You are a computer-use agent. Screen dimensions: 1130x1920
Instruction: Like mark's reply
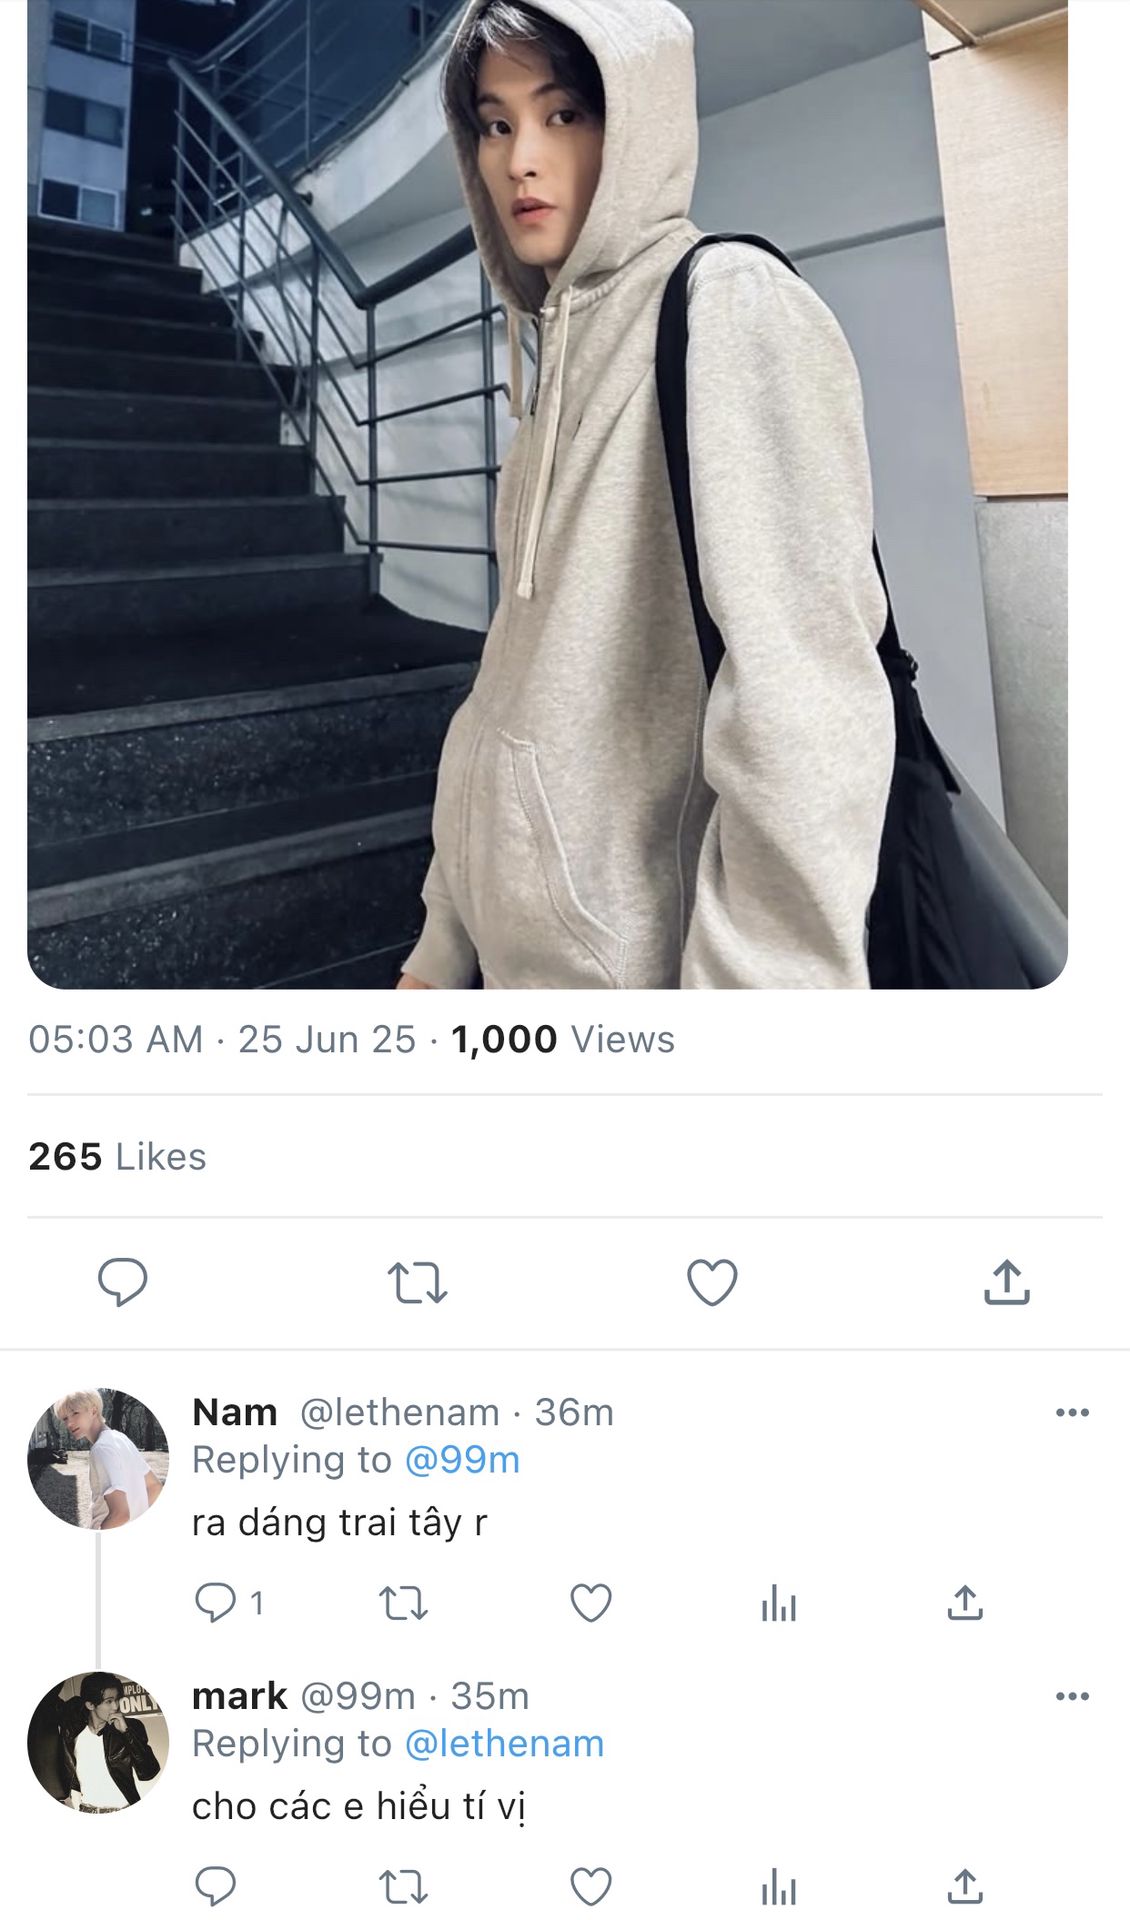(591, 1887)
